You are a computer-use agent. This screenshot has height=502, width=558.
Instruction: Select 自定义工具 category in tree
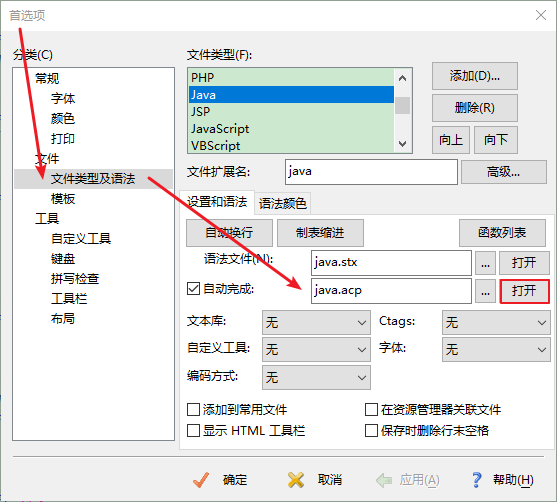coord(81,238)
